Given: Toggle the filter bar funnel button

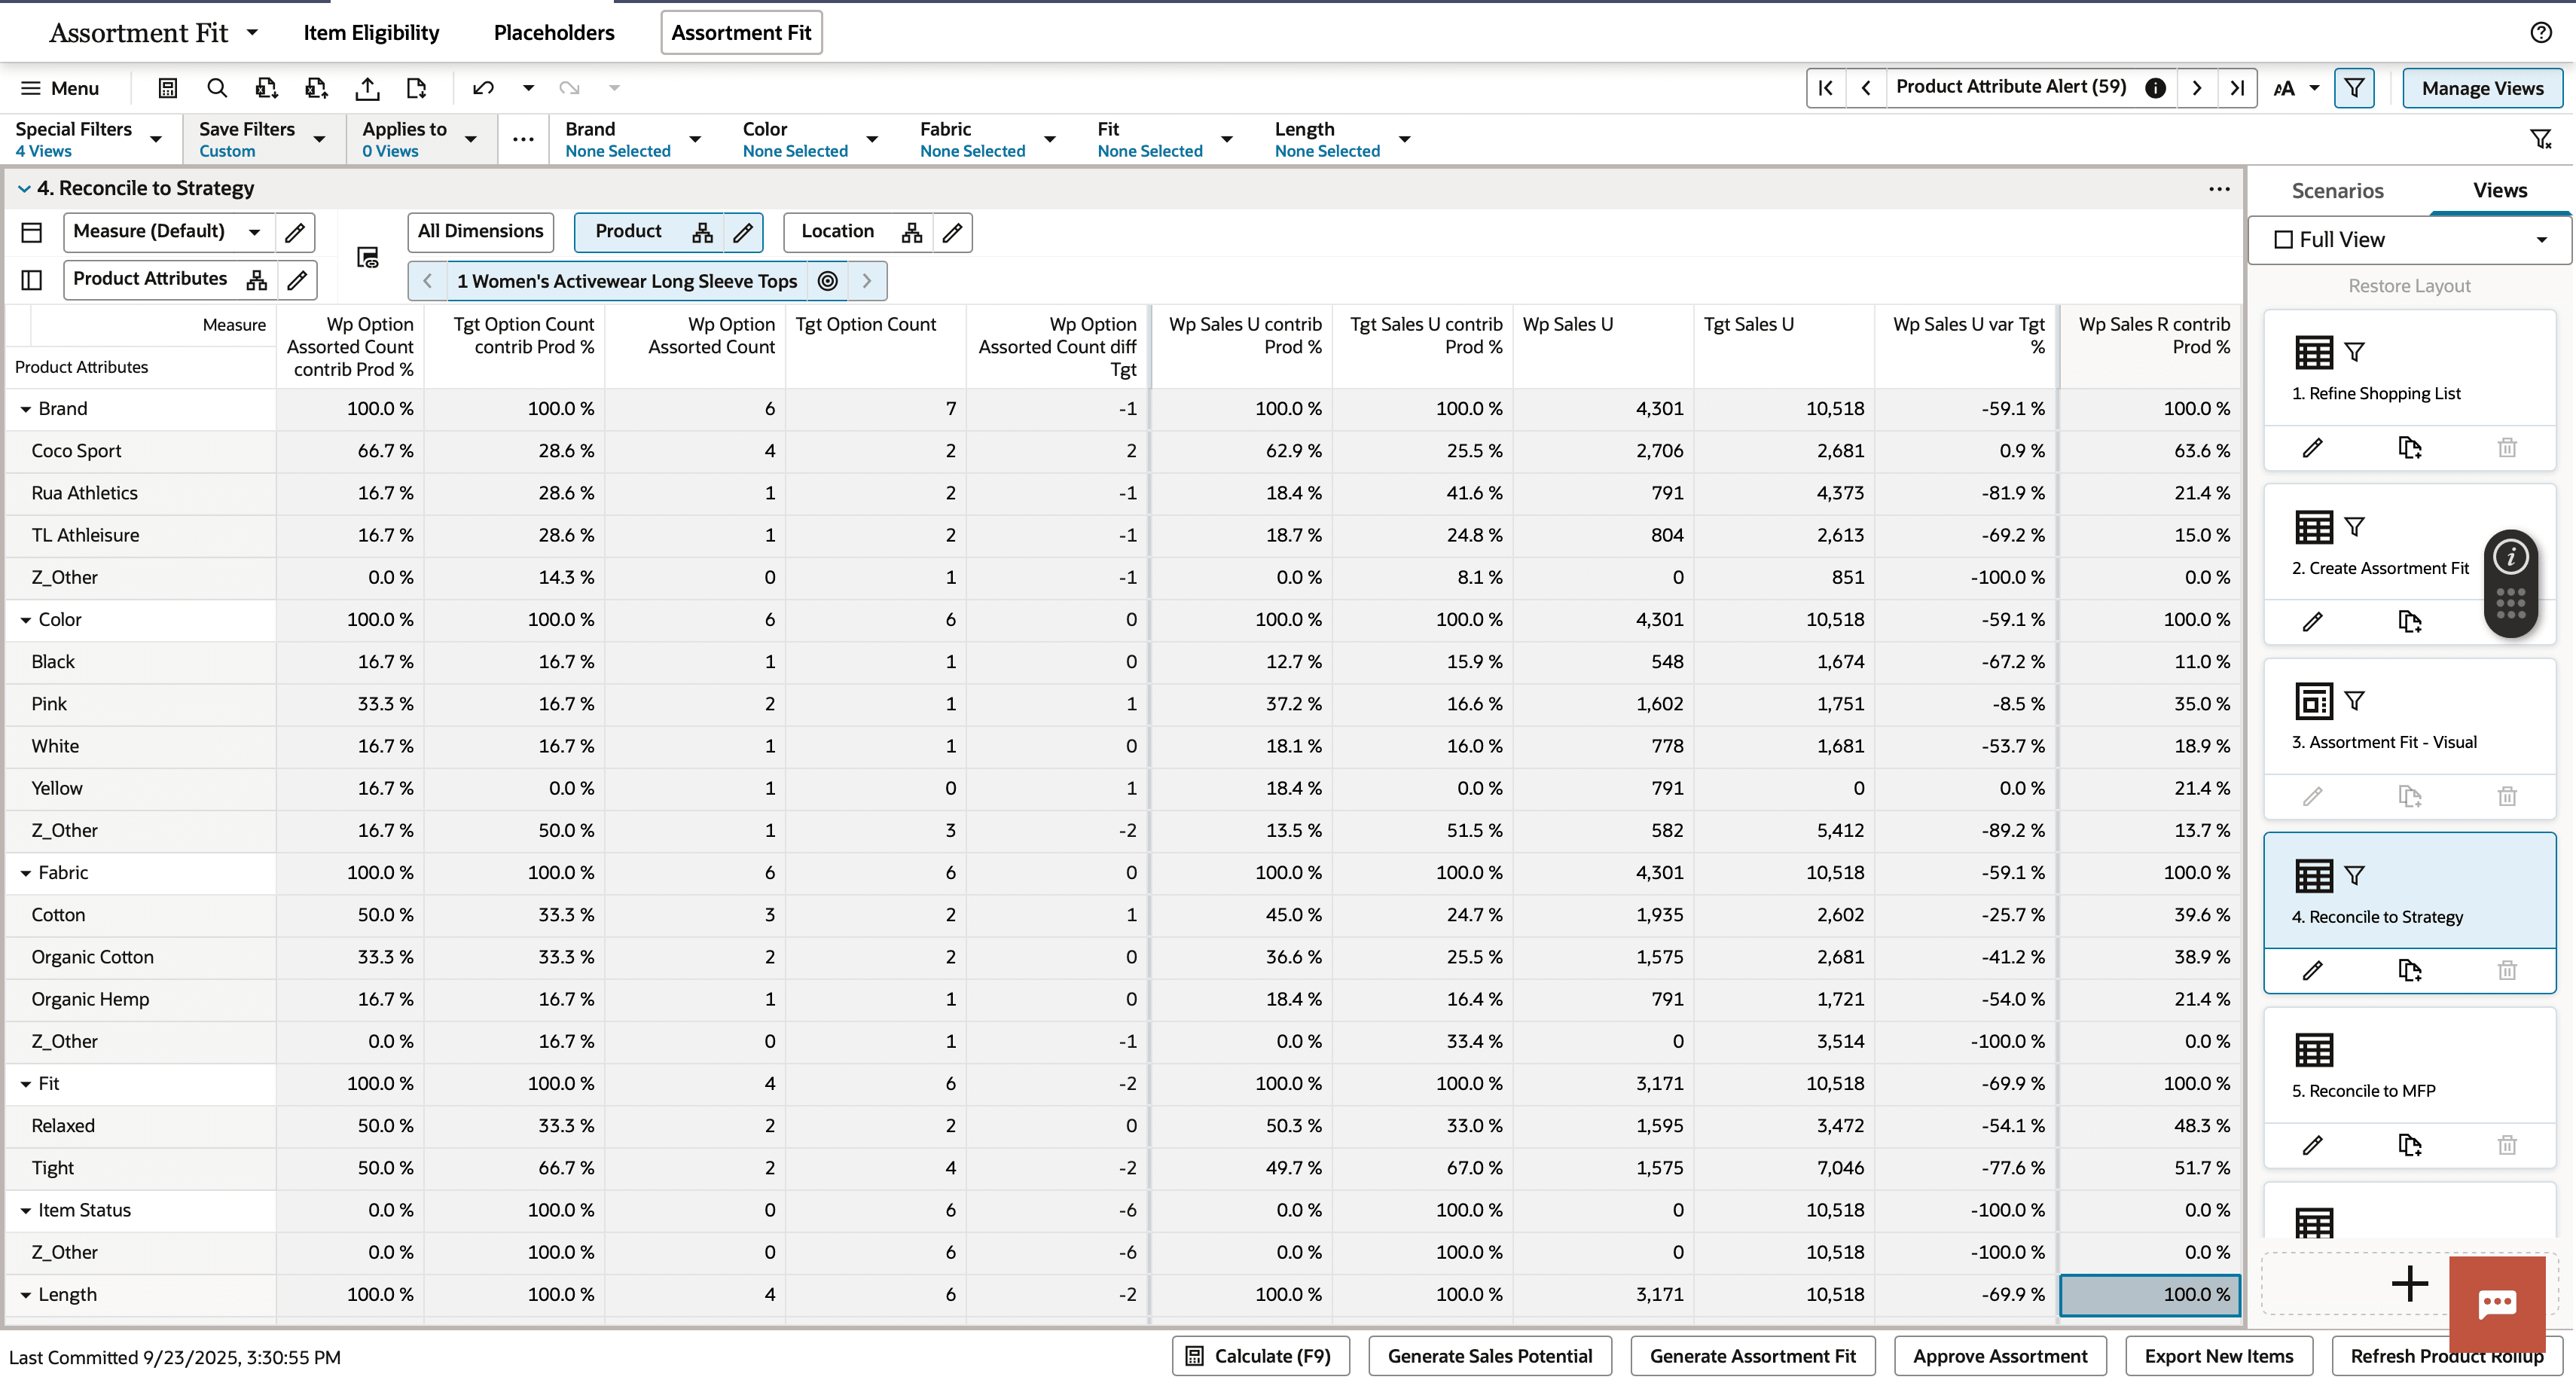Looking at the screenshot, I should 2354,88.
